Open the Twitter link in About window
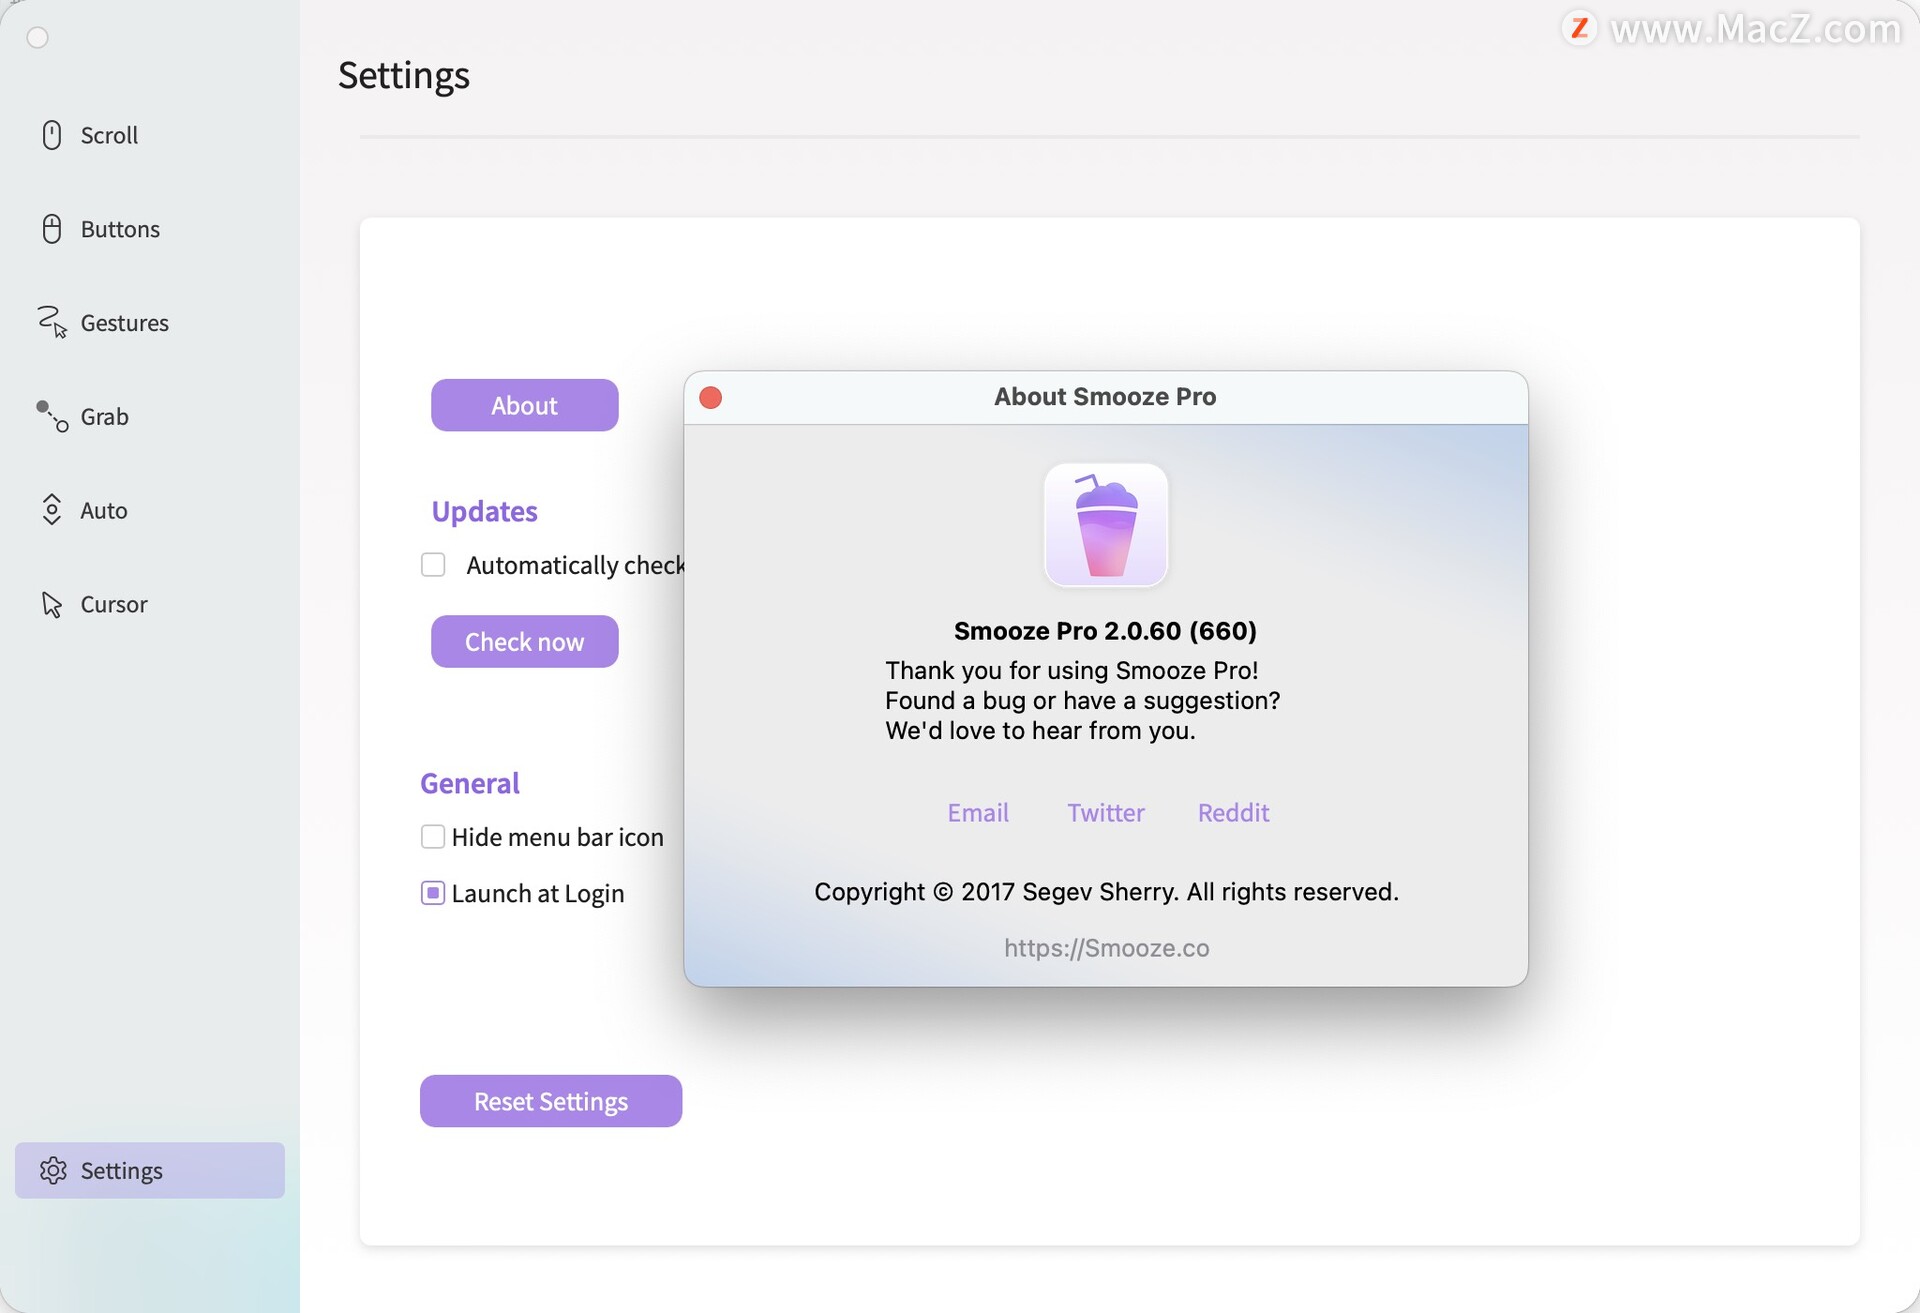Viewport: 1920px width, 1313px height. point(1106,813)
